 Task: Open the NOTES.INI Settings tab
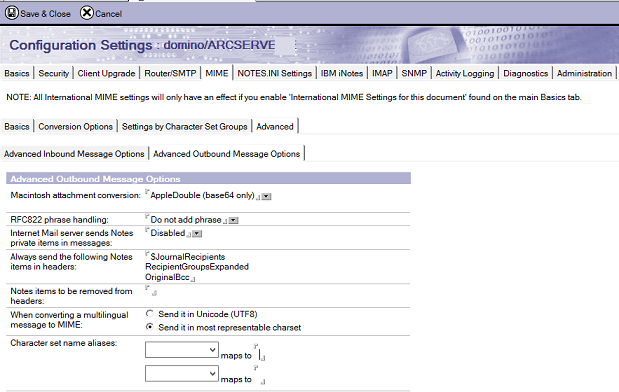pyautogui.click(x=274, y=73)
